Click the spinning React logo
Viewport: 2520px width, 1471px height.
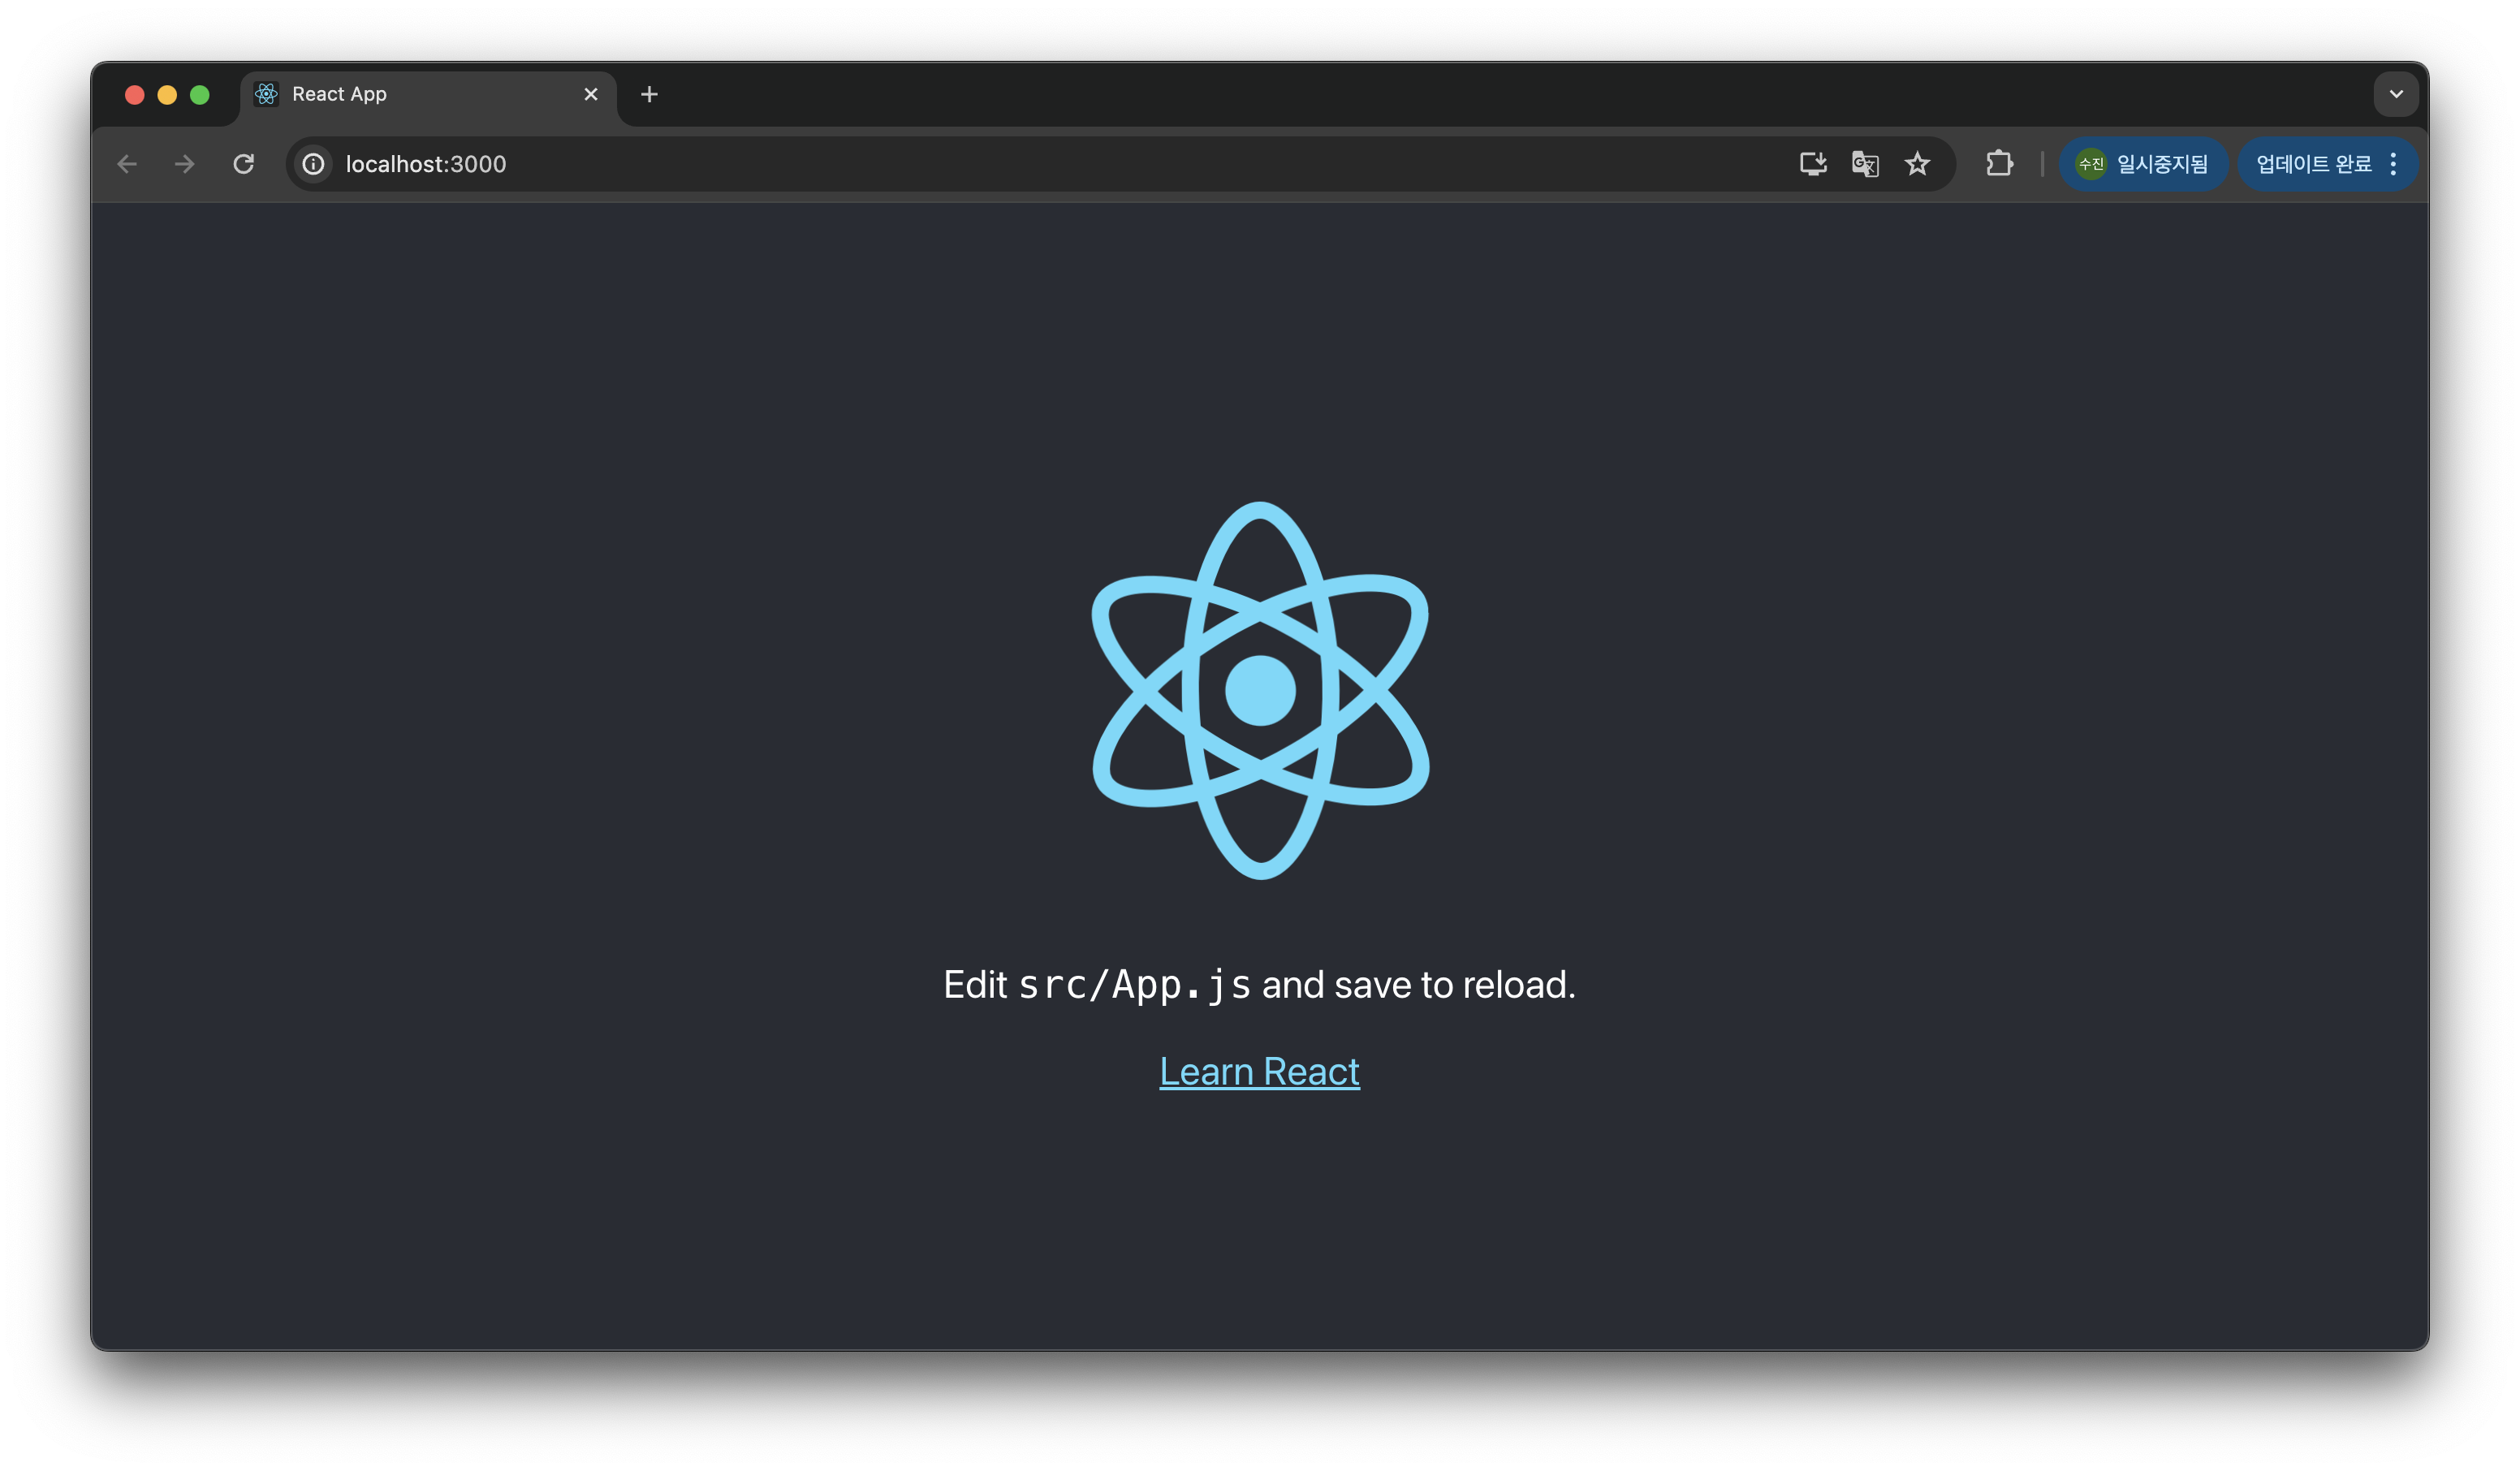tap(1260, 690)
